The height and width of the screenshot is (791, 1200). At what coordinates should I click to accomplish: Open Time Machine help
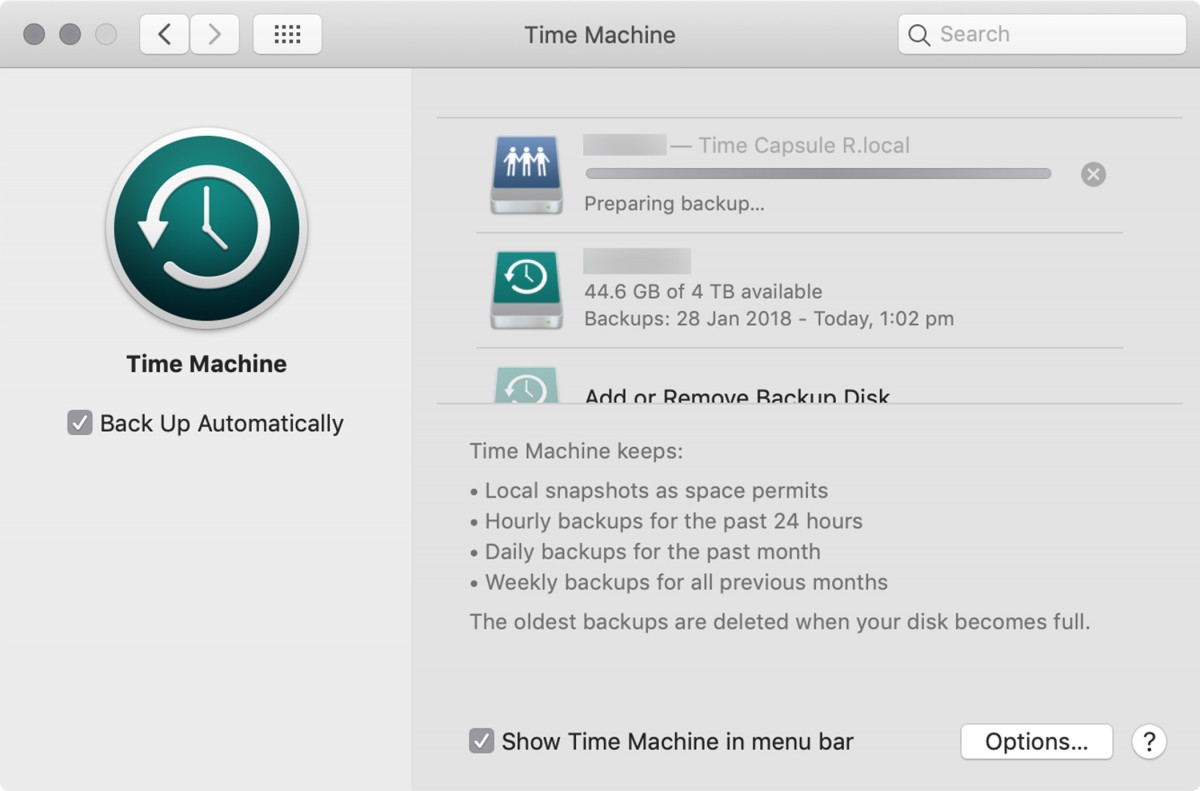pos(1149,742)
